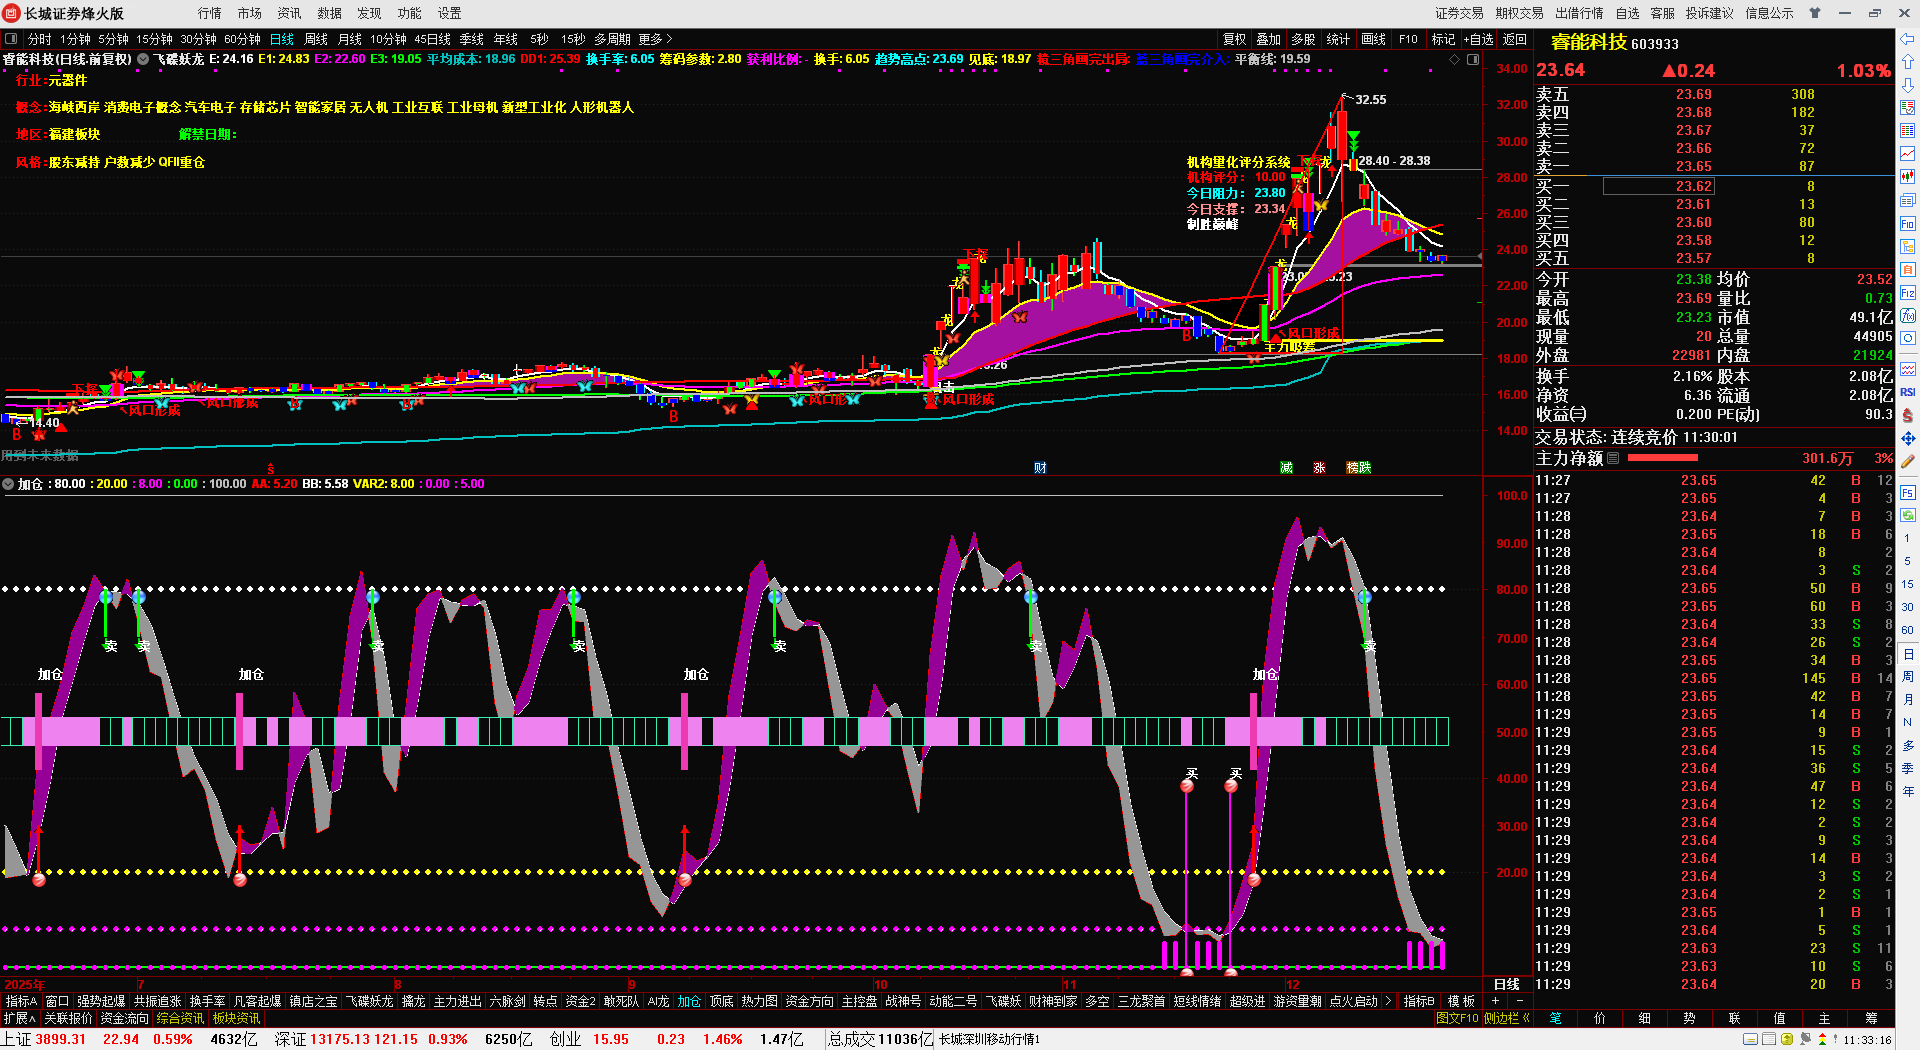Screen dimensions: 1920x1050
Task: Click the F5 icon in right sidebar
Action: [1908, 493]
